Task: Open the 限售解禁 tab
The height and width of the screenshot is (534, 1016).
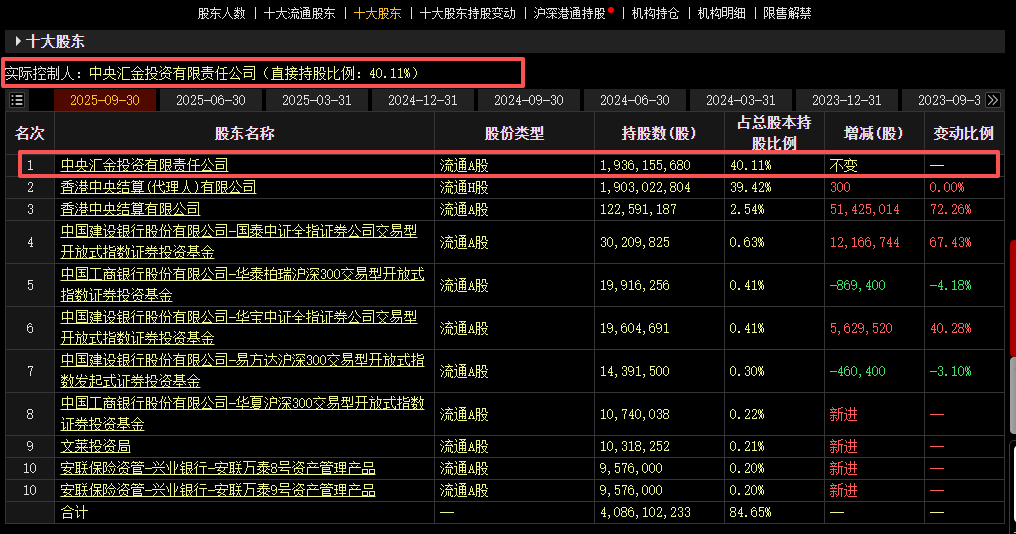Action: (787, 13)
